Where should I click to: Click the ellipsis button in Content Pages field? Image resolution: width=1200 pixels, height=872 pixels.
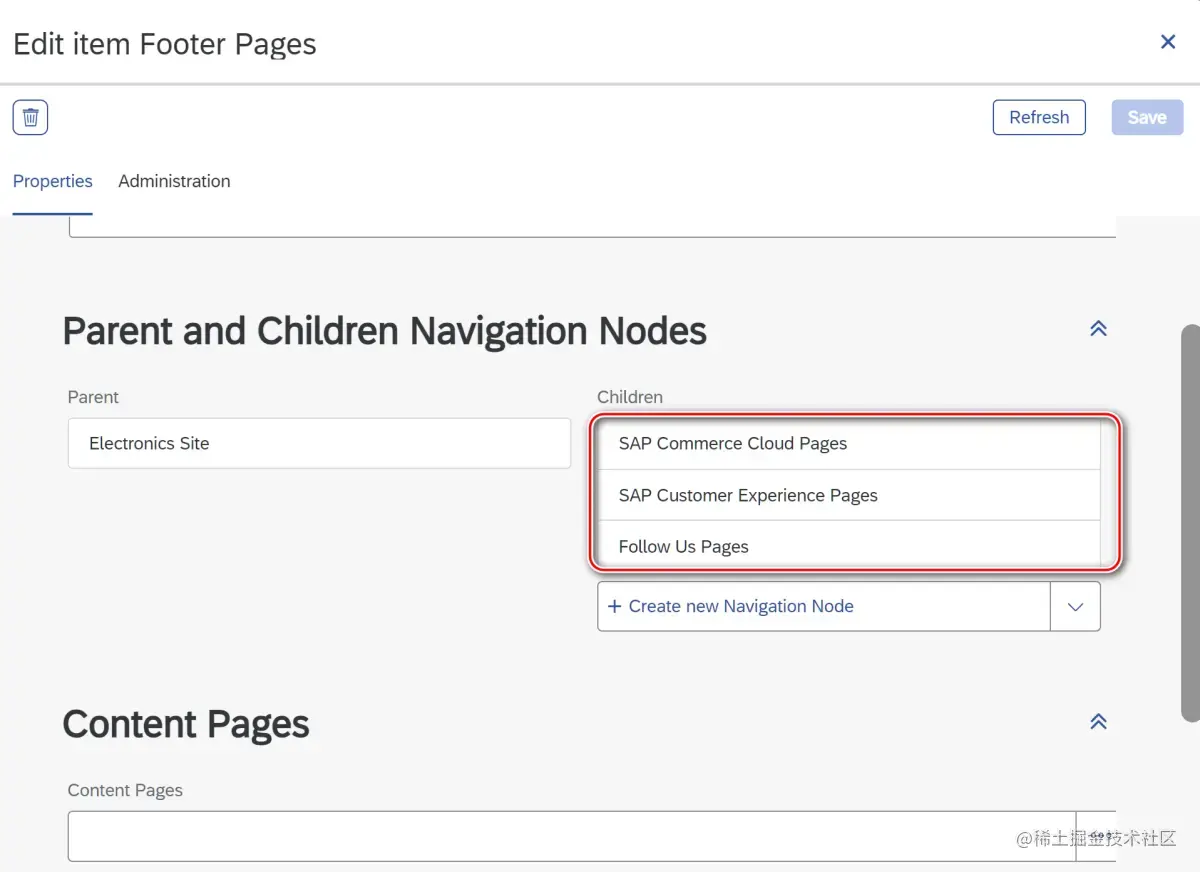(x=1096, y=836)
